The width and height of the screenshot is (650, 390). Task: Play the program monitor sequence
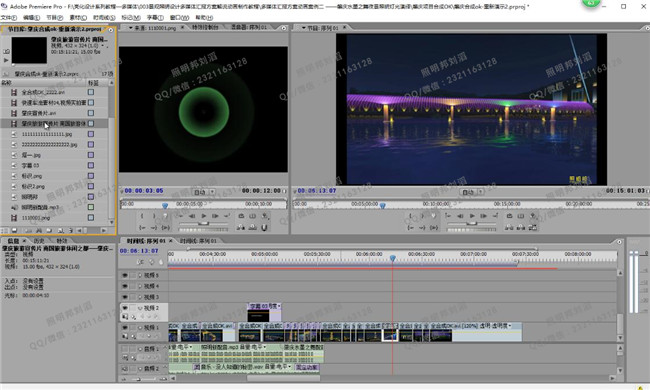pos(472,216)
